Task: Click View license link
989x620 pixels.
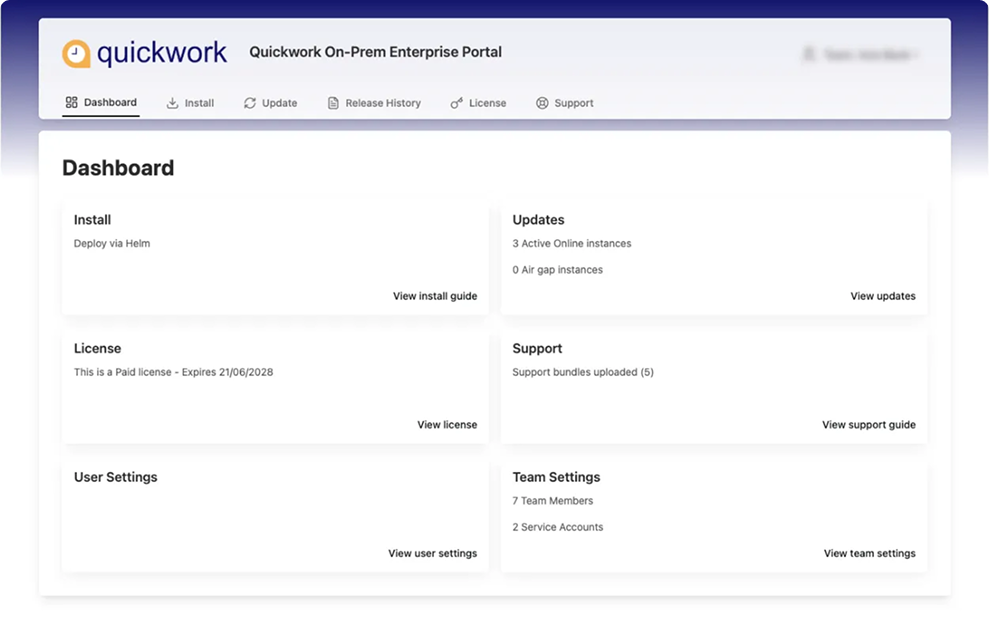Action: tap(447, 424)
